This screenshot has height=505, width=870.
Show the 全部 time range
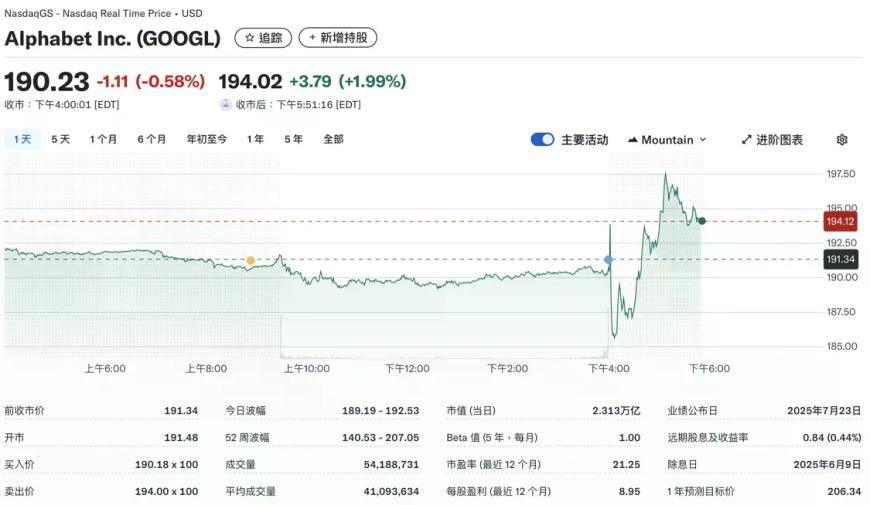333,139
